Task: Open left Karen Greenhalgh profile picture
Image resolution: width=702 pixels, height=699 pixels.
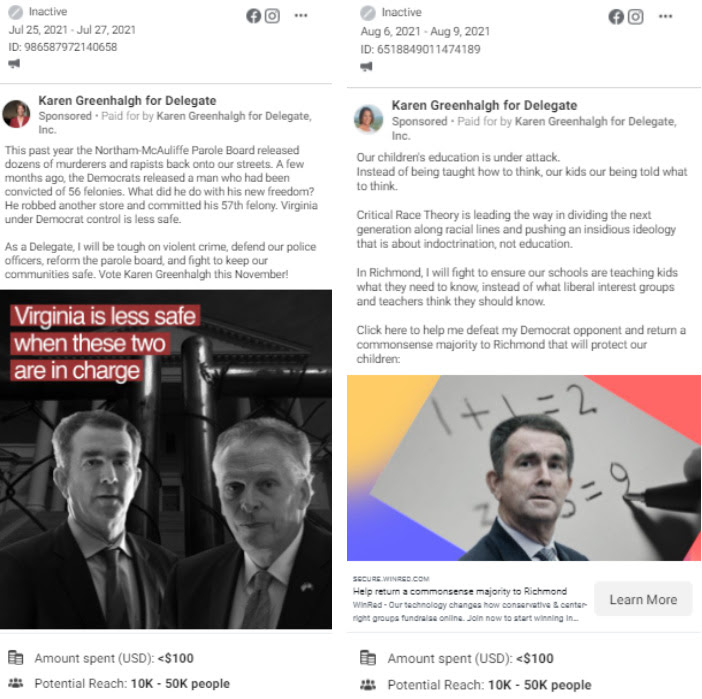Action: coord(17,114)
